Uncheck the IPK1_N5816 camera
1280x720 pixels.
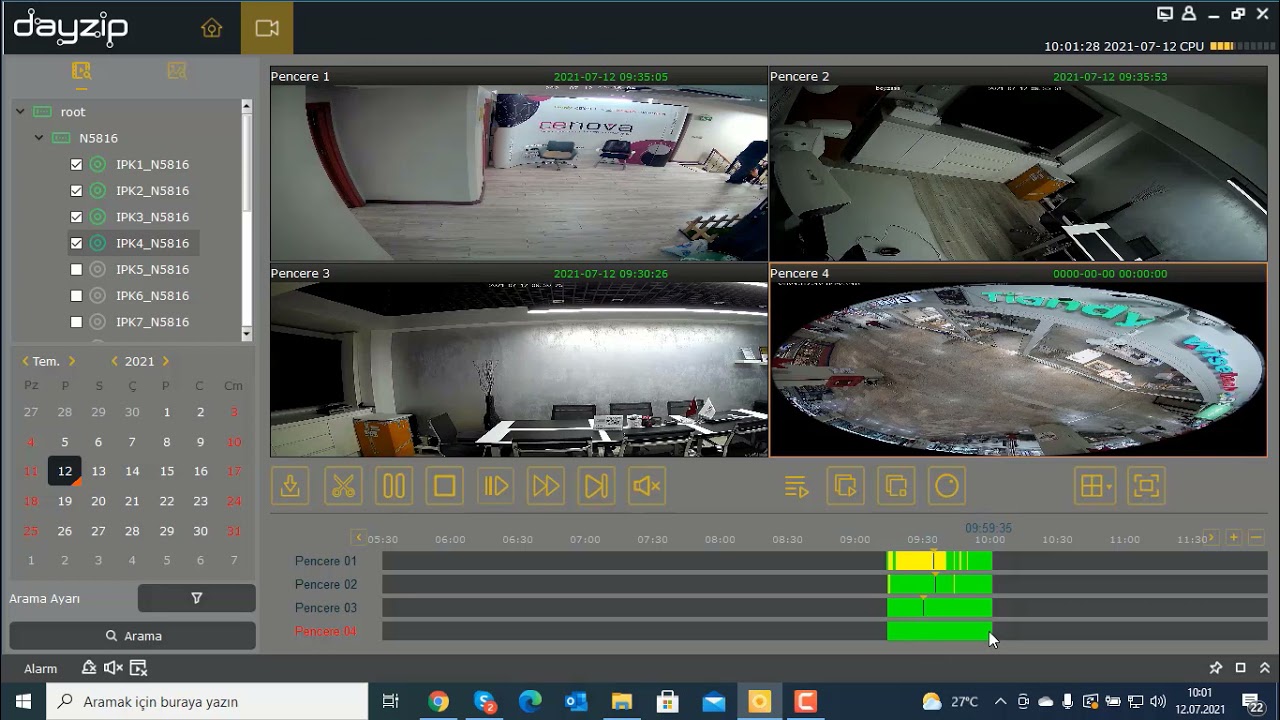76,165
